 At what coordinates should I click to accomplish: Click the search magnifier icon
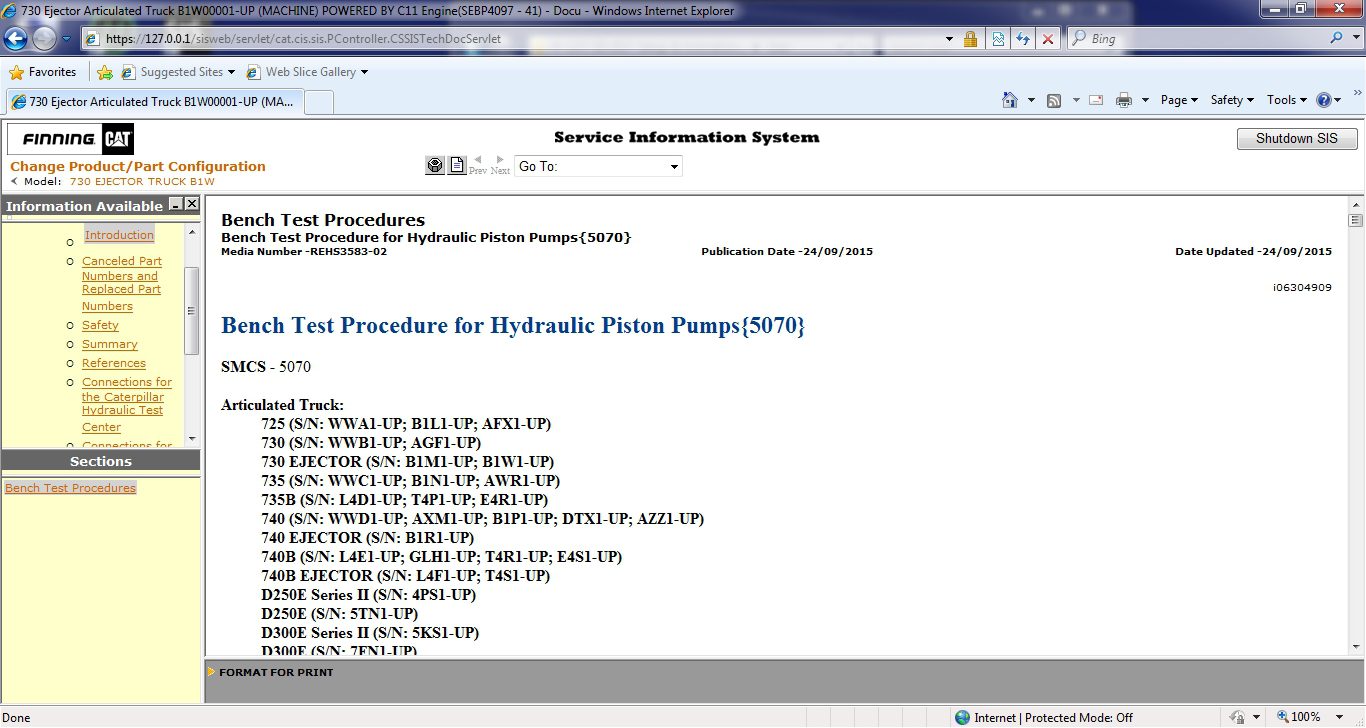coord(1337,39)
